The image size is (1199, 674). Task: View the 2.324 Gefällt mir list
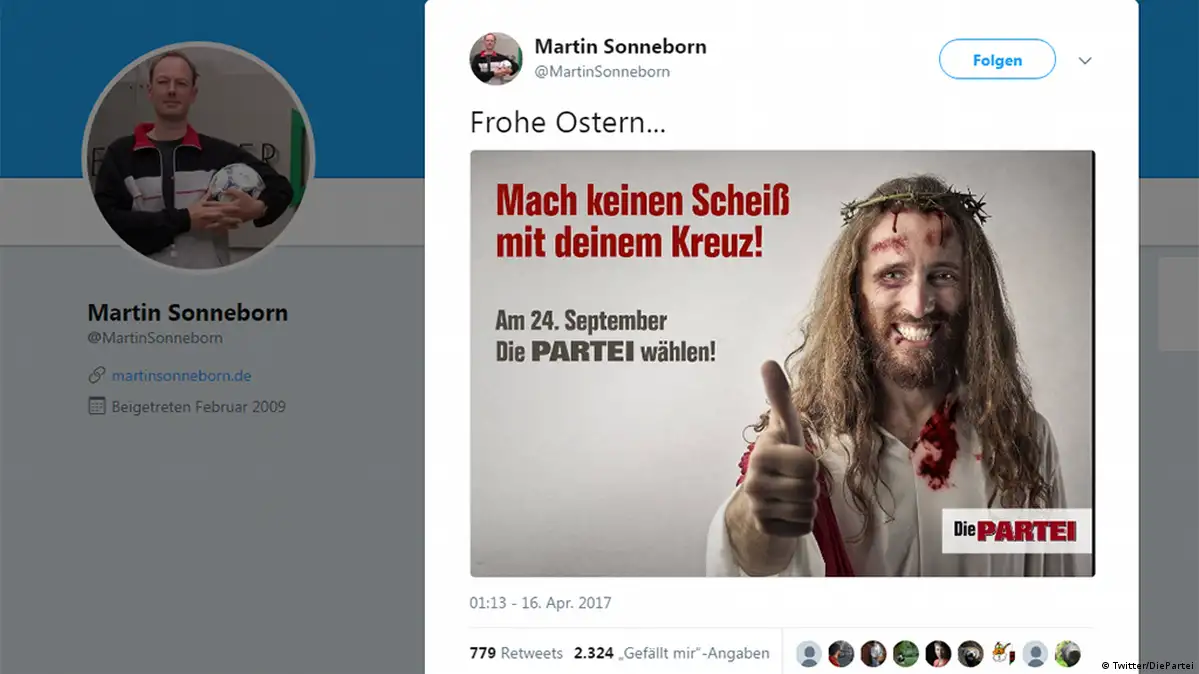(x=672, y=653)
